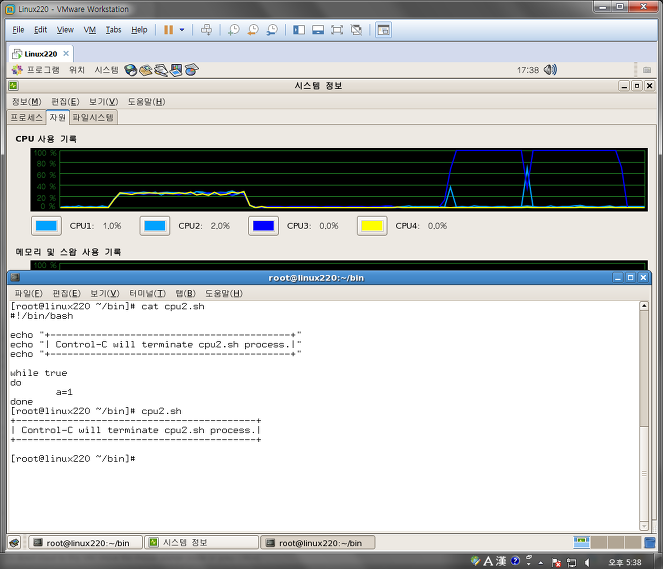Screen dimensions: 663x569
Task: Launch the fourth panel launcher icon
Action: [x=176, y=70]
